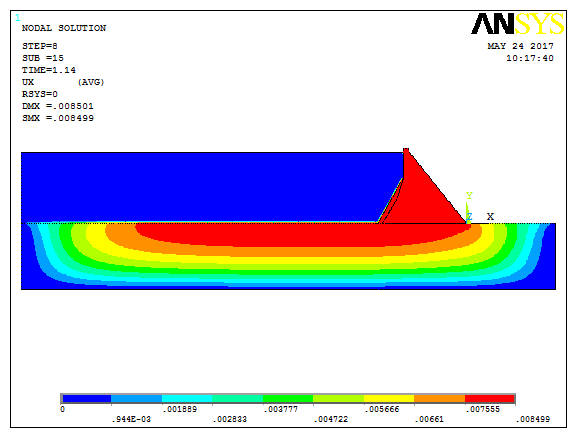
Task: Select the green legend color band
Action: (288, 399)
